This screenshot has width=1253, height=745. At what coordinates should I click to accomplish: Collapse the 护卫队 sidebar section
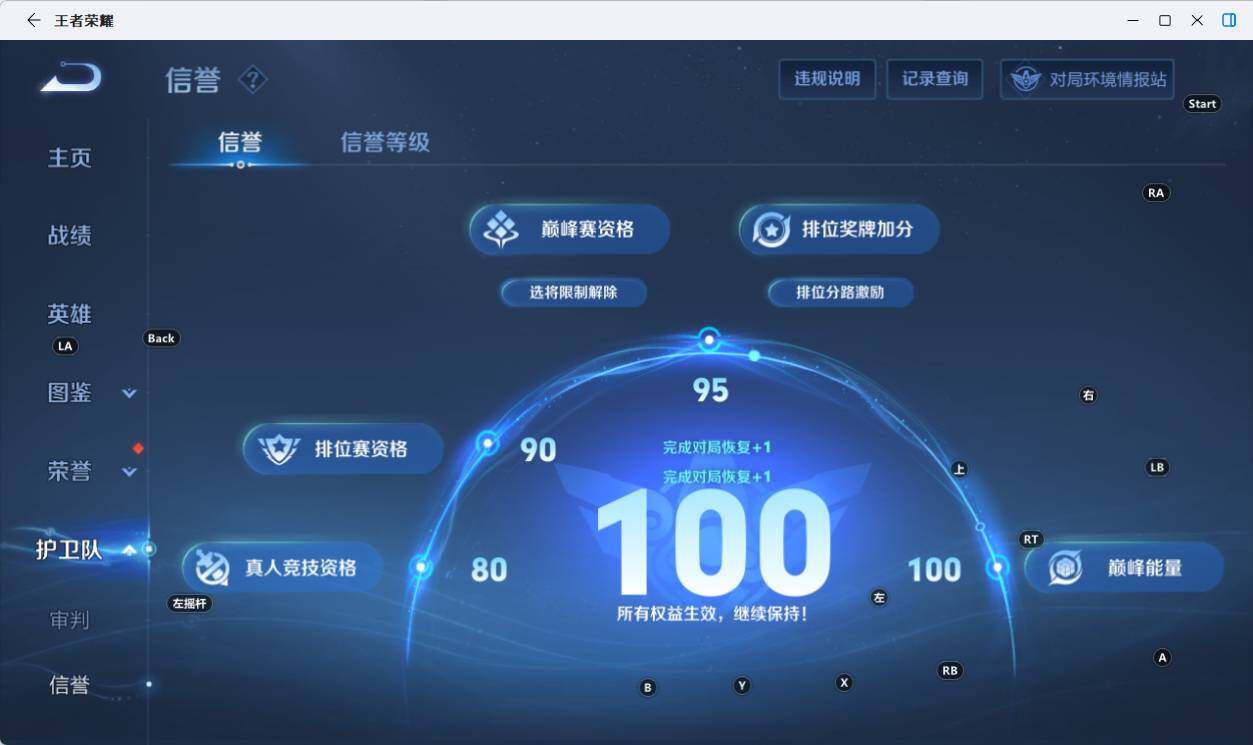pos(128,548)
